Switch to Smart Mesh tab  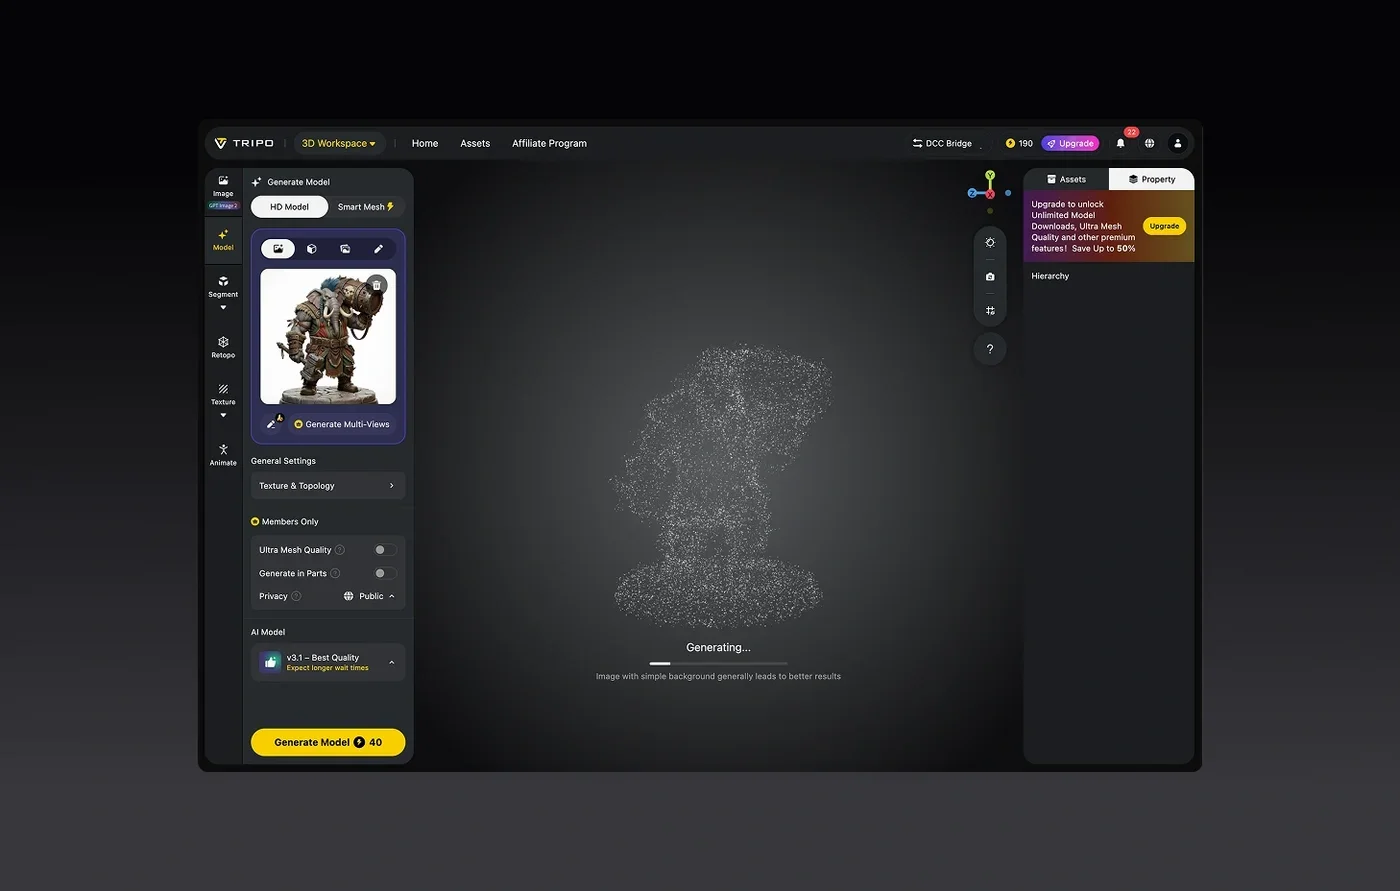tap(365, 207)
